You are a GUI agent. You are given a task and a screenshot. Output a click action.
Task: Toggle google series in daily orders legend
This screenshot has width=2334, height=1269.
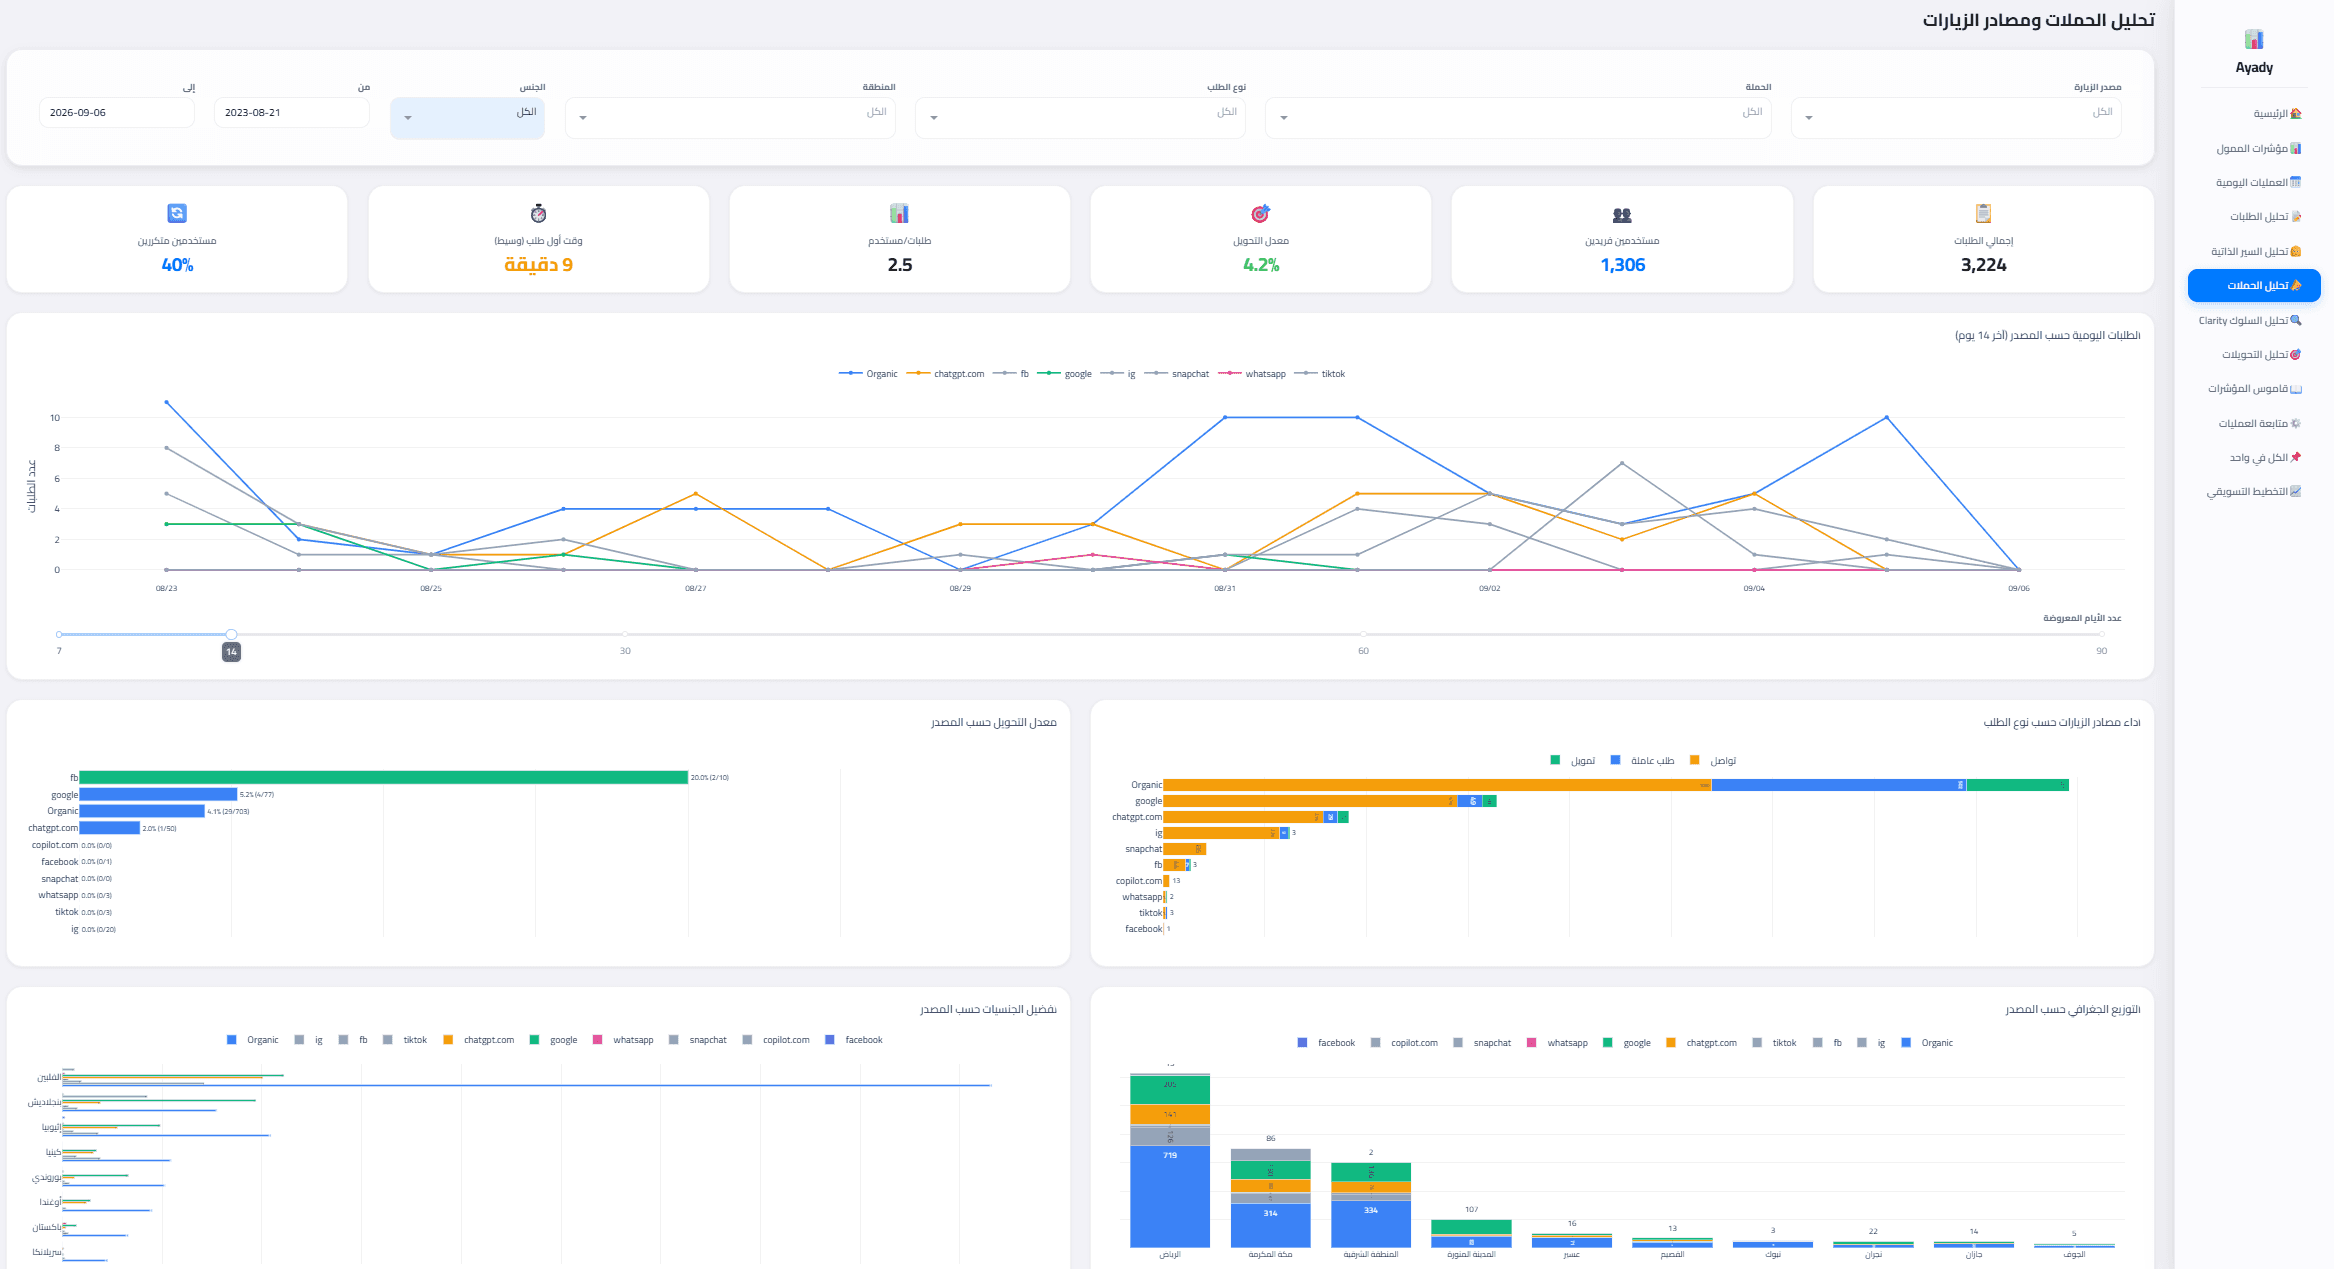(1064, 374)
